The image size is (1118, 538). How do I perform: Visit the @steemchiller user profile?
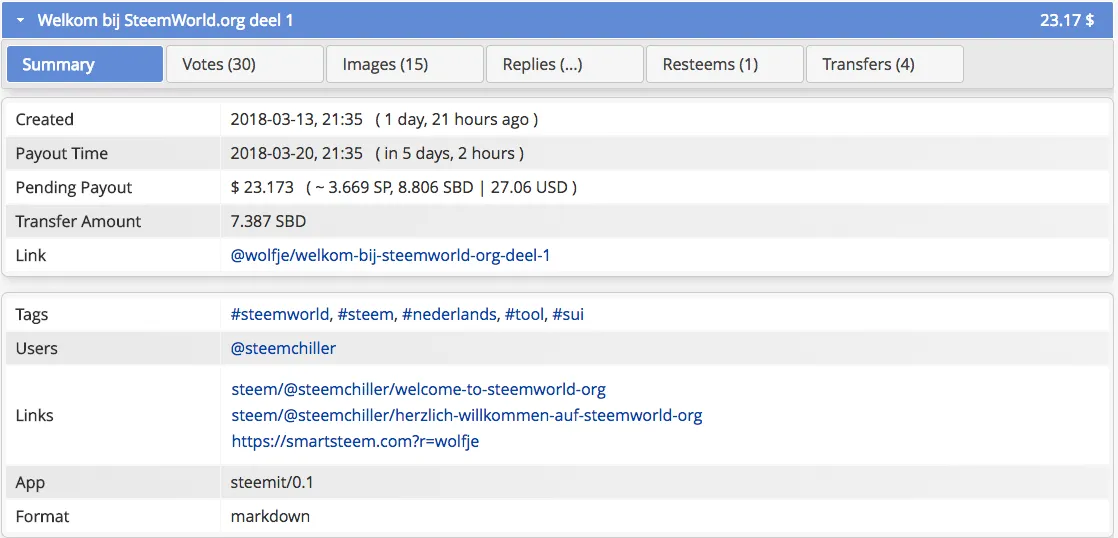[x=283, y=348]
